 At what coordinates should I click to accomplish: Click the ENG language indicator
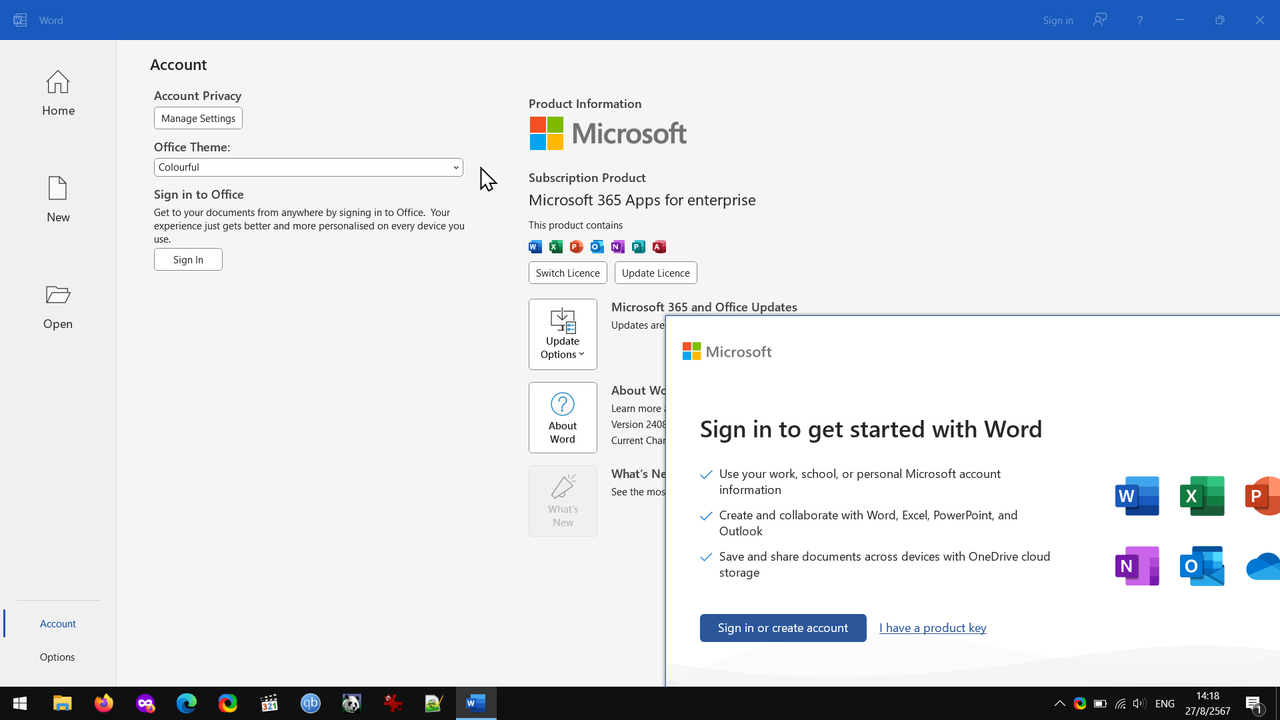click(1165, 704)
